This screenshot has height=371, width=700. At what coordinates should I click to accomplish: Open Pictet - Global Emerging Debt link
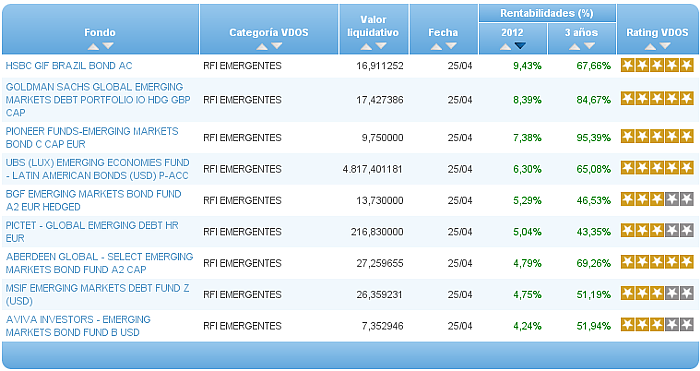(92, 231)
